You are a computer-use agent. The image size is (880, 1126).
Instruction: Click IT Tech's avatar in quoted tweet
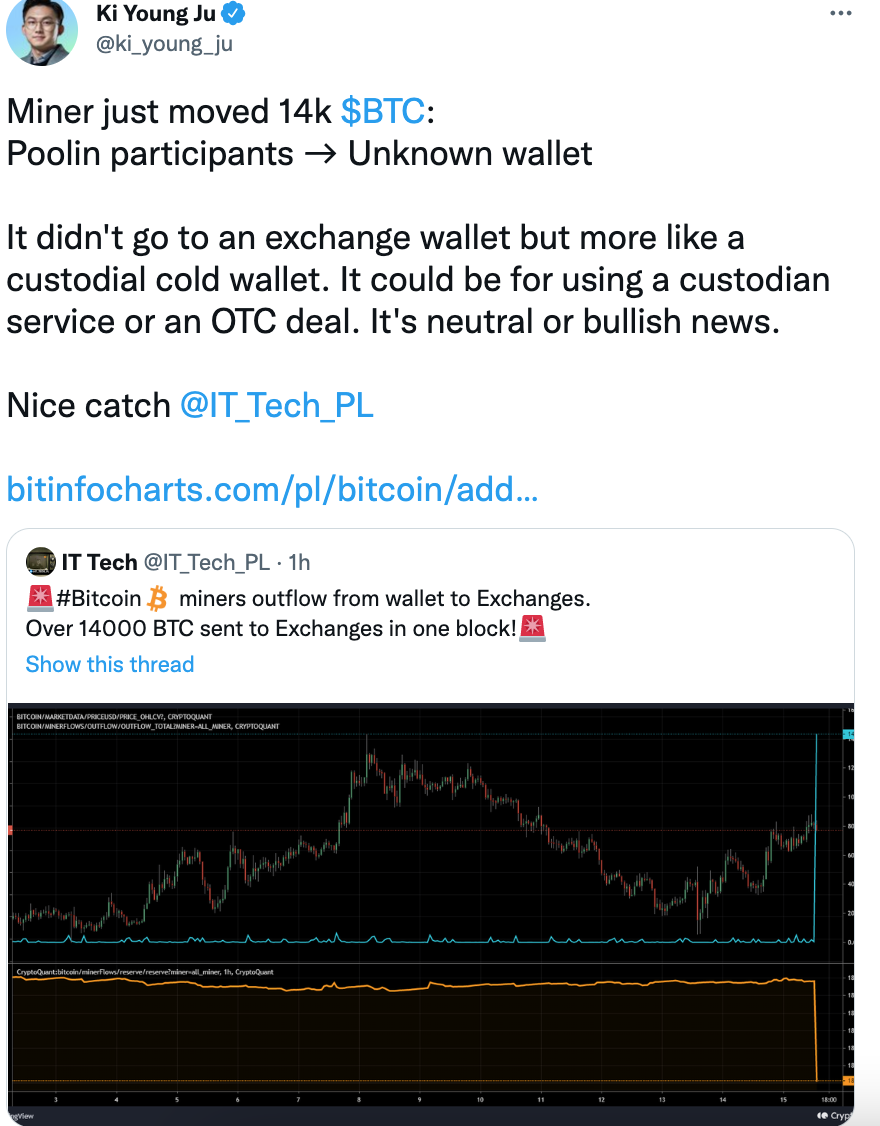point(41,562)
